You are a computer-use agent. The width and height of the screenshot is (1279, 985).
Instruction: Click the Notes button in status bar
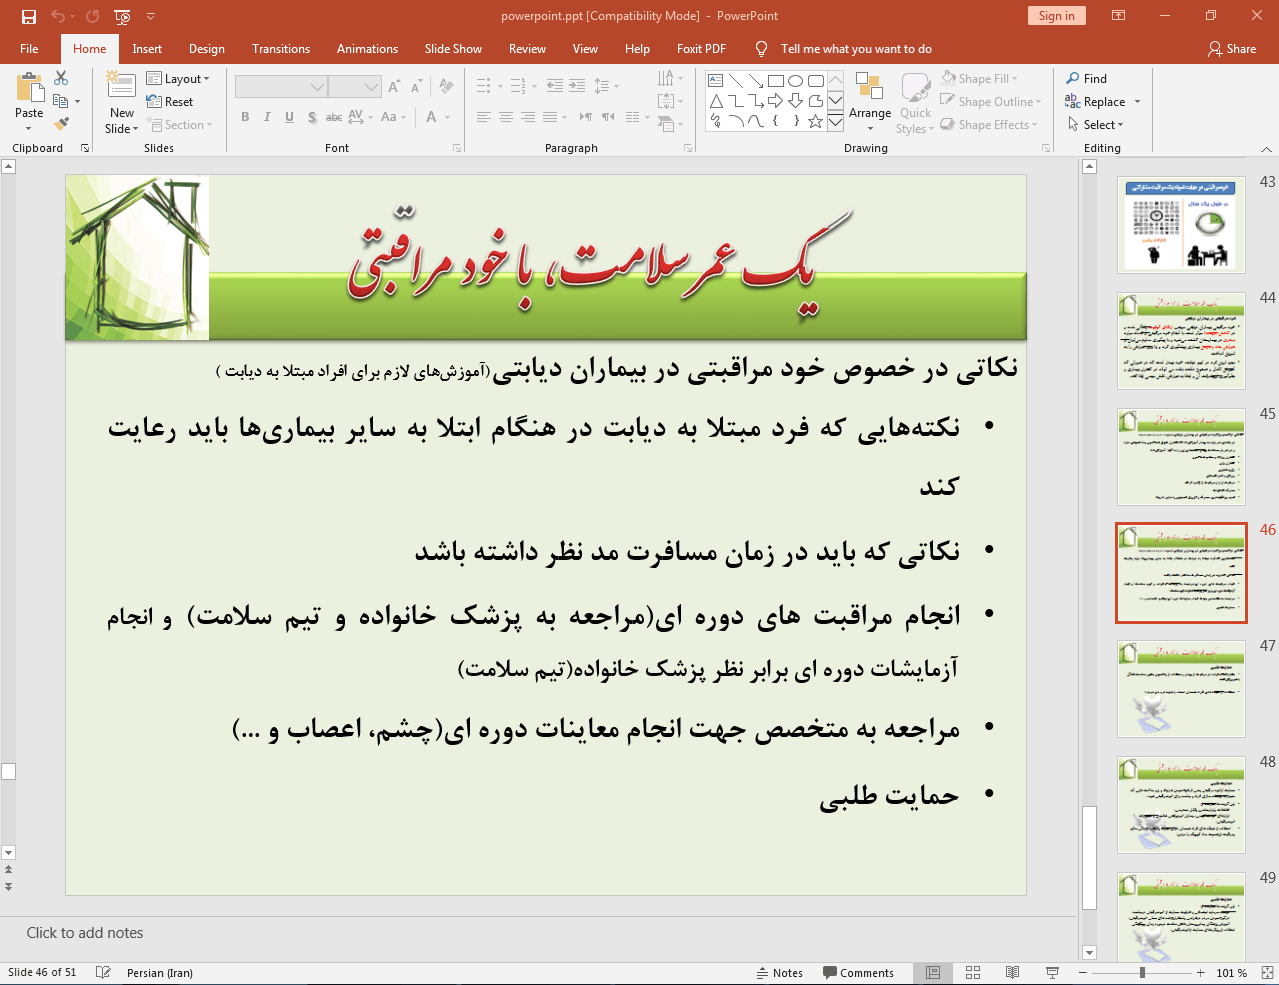780,973
